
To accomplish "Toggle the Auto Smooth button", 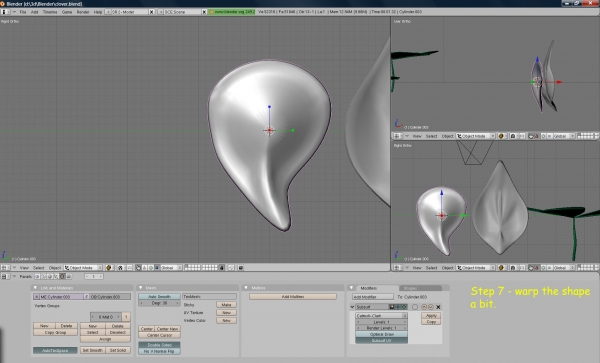I will 159,296.
